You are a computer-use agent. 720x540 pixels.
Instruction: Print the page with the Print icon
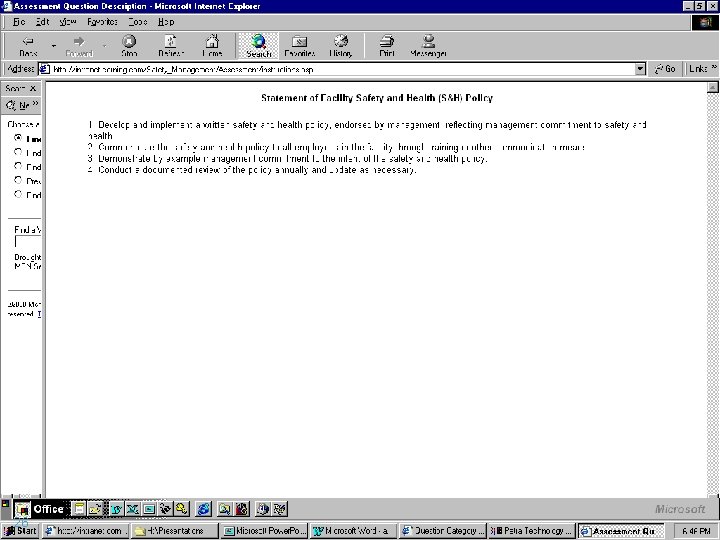tap(387, 46)
